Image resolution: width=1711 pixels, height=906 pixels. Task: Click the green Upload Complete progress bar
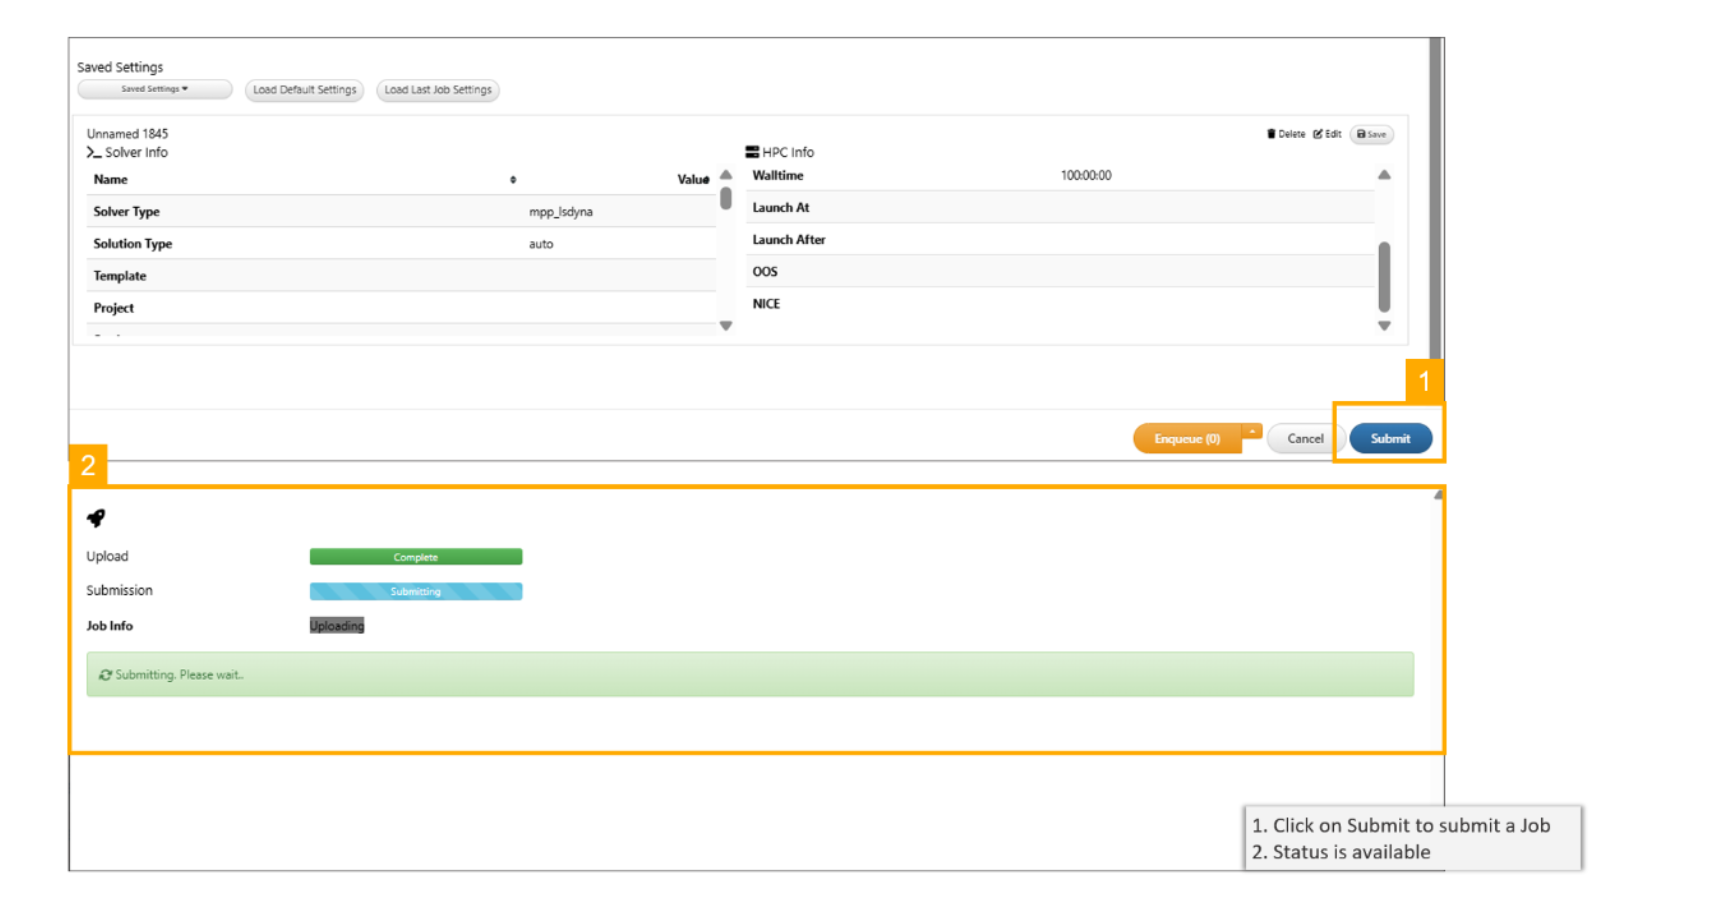pos(415,557)
